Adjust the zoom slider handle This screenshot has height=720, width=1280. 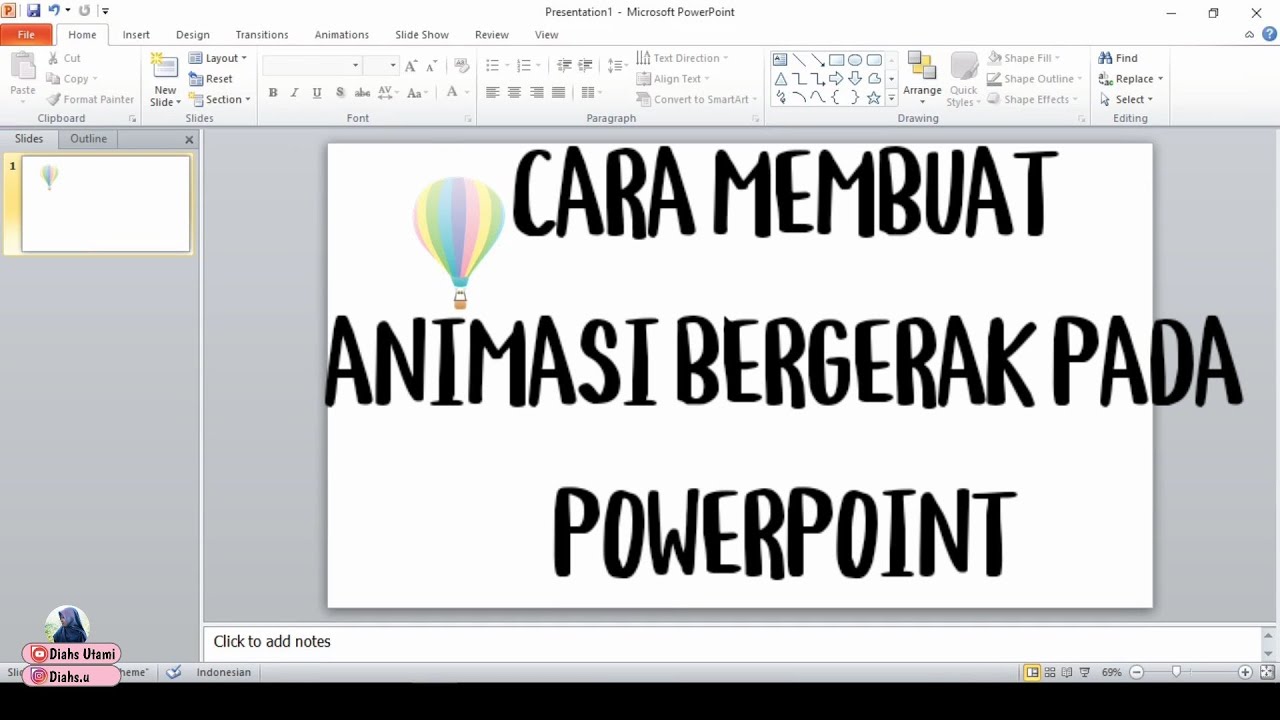tap(1177, 672)
